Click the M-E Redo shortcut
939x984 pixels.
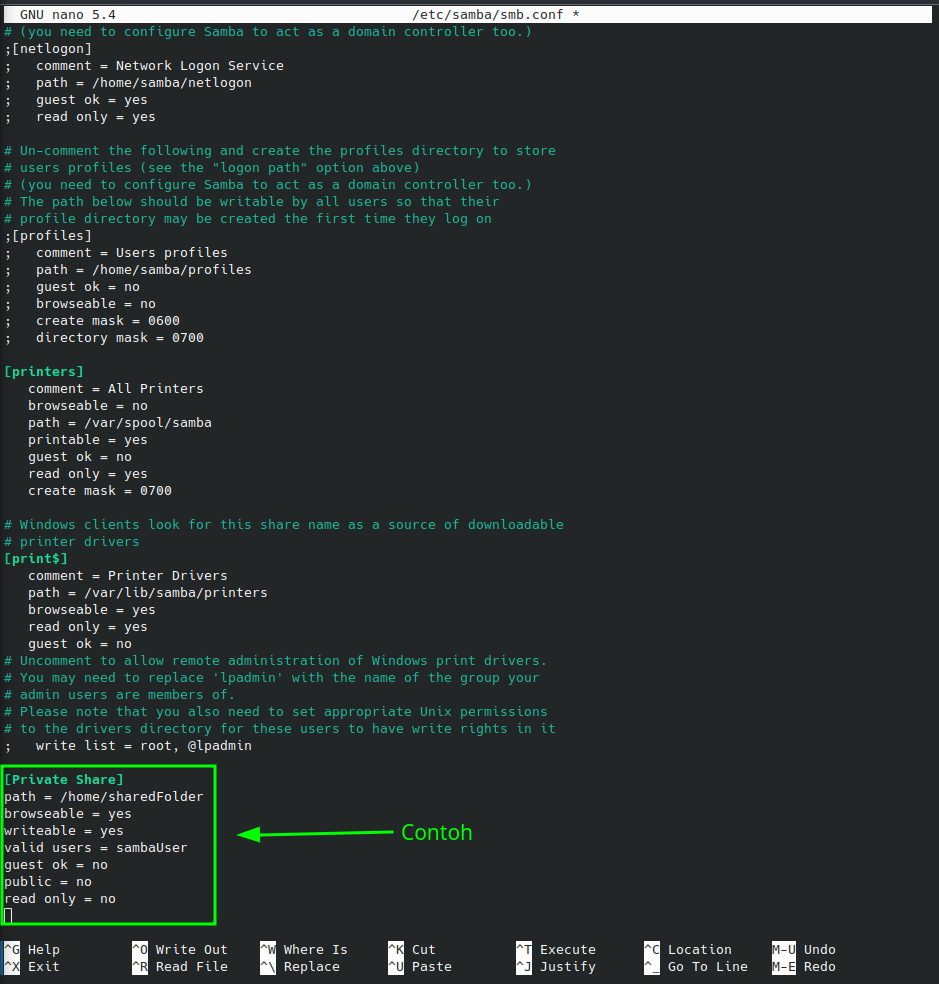(x=804, y=966)
